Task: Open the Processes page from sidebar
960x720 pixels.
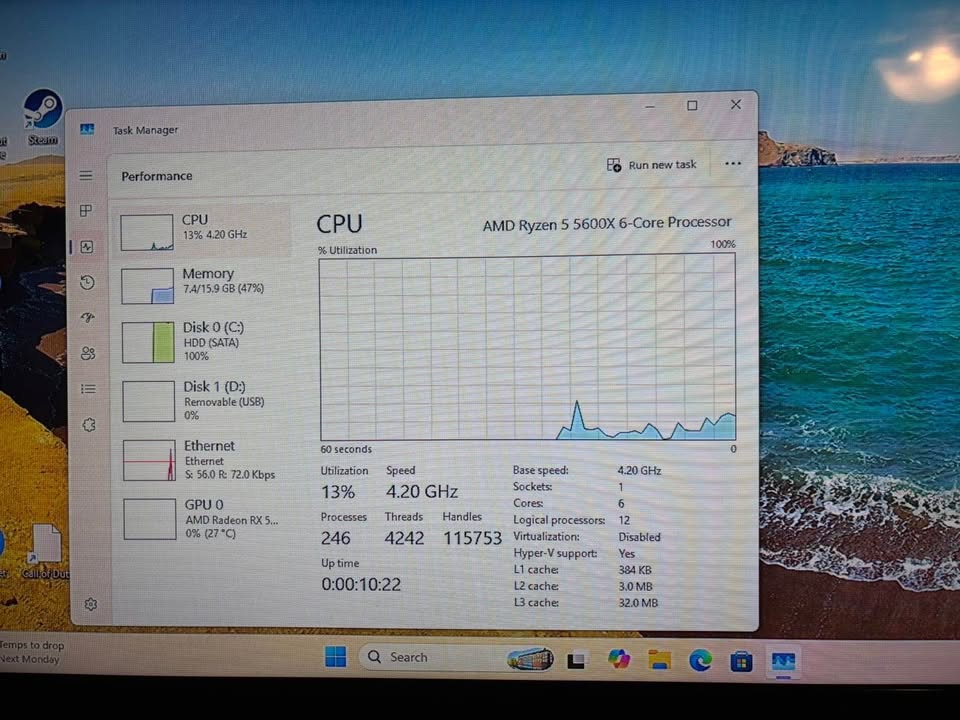Action: tap(87, 211)
